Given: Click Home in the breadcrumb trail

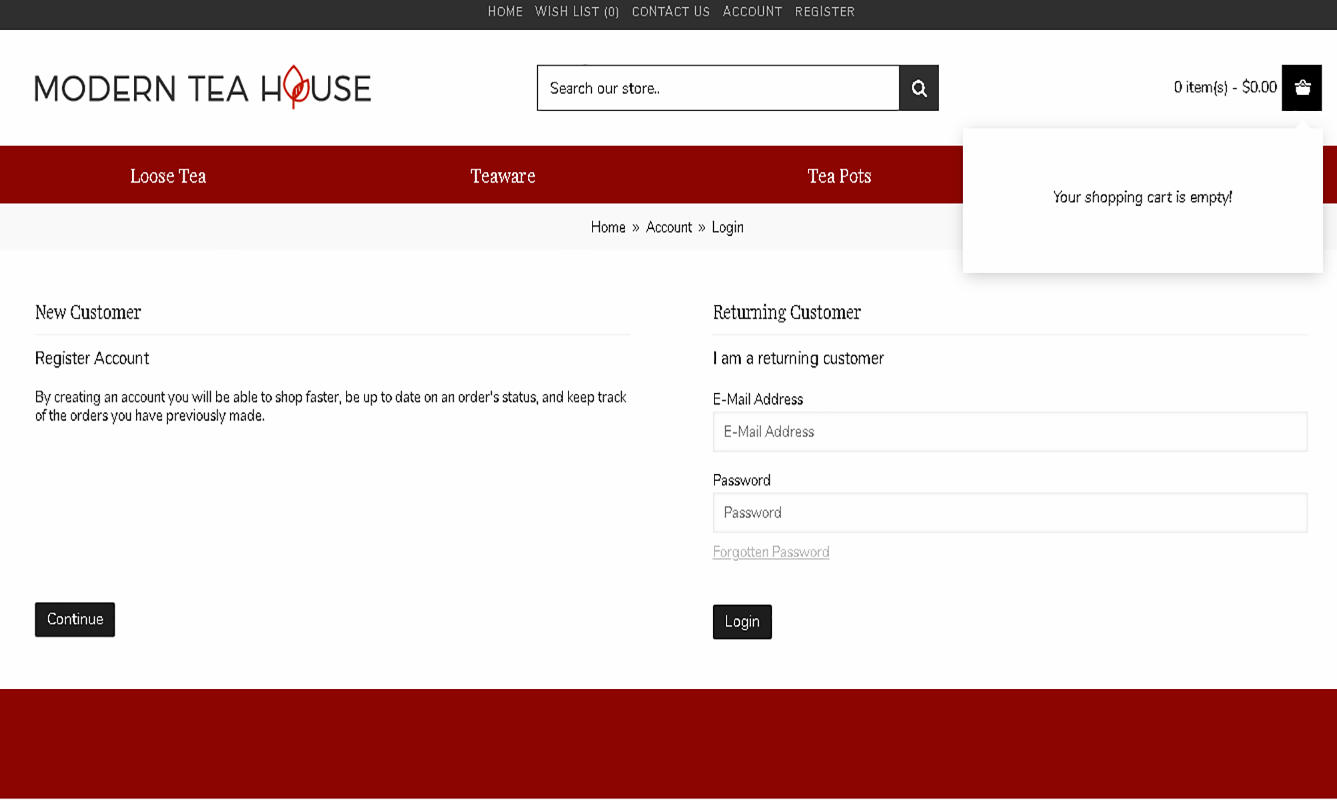Looking at the screenshot, I should [608, 227].
